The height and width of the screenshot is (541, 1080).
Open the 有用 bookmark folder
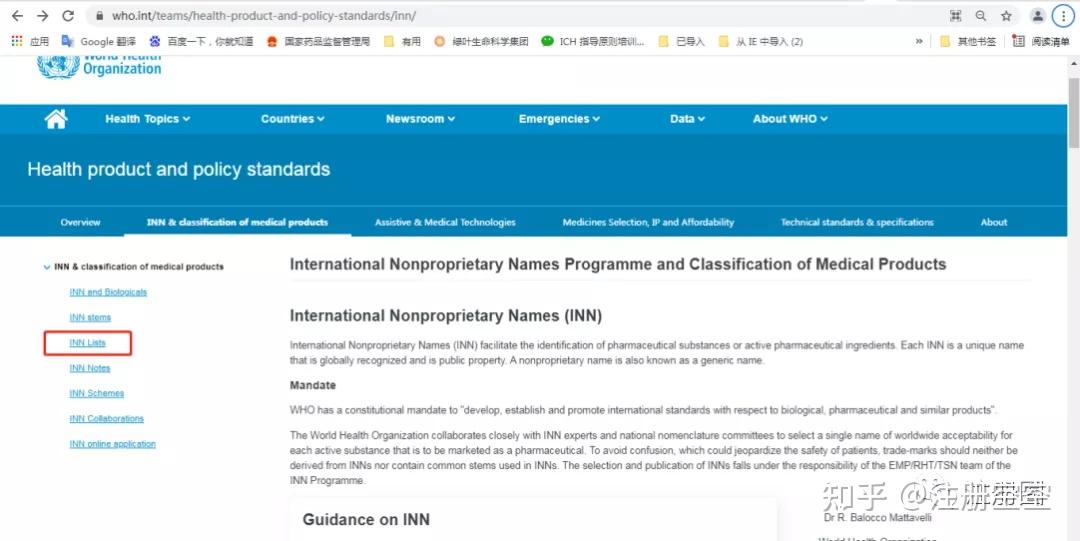click(402, 41)
